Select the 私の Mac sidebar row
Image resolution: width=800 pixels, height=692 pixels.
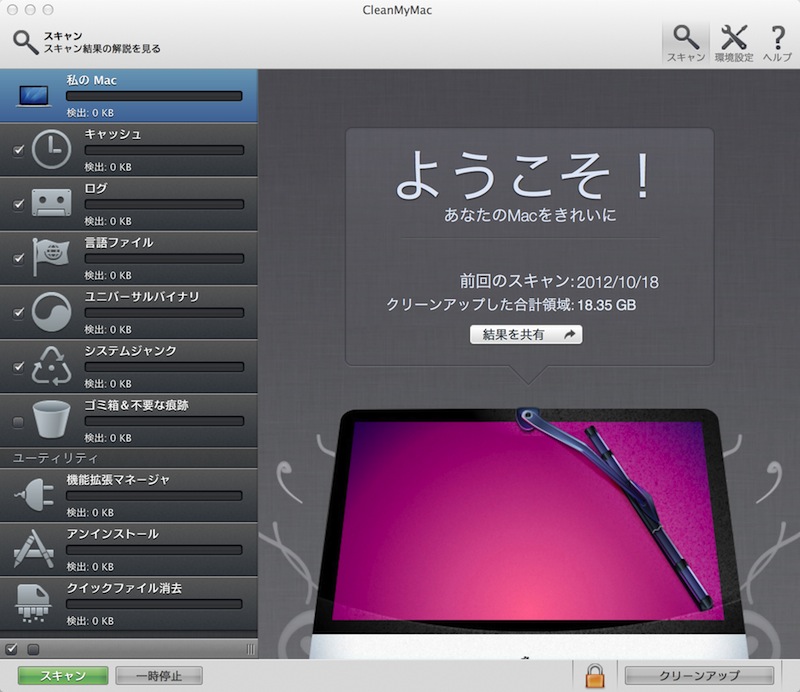point(129,96)
